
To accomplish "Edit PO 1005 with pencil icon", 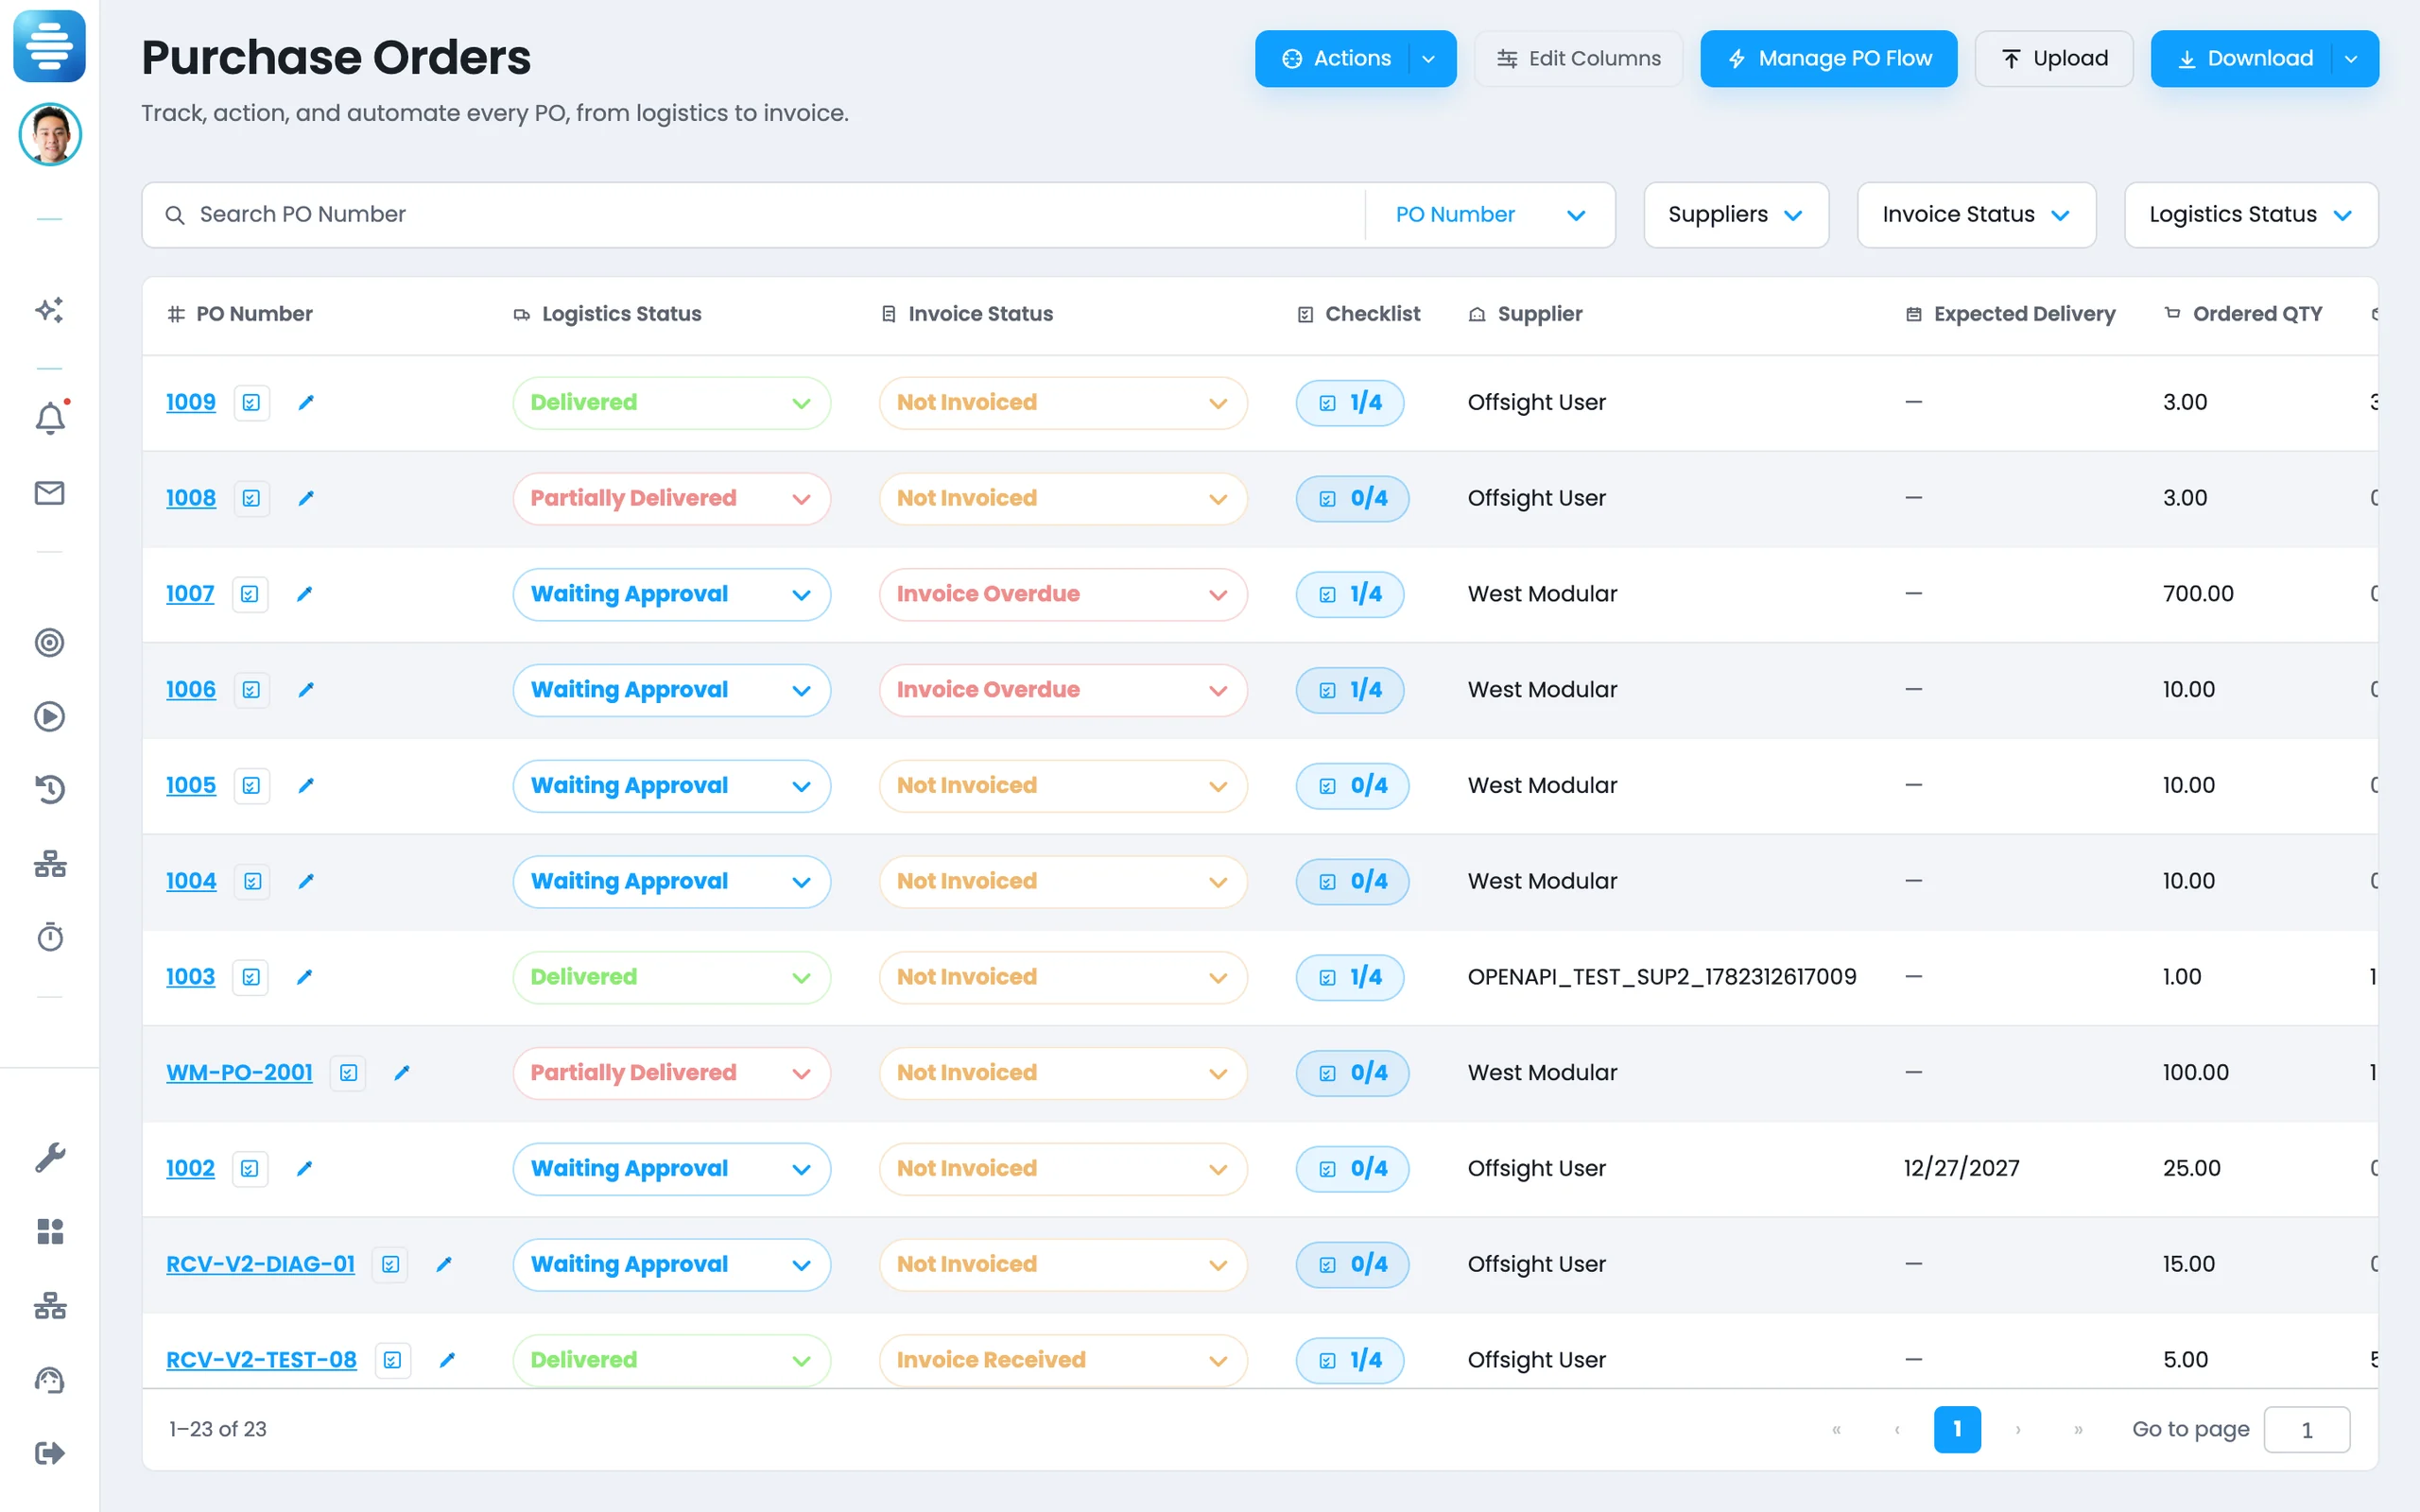I will click(306, 785).
